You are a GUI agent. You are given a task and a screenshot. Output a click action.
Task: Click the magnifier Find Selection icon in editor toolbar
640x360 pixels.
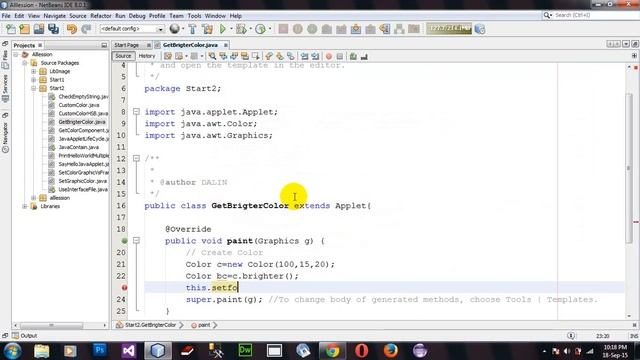(212, 56)
